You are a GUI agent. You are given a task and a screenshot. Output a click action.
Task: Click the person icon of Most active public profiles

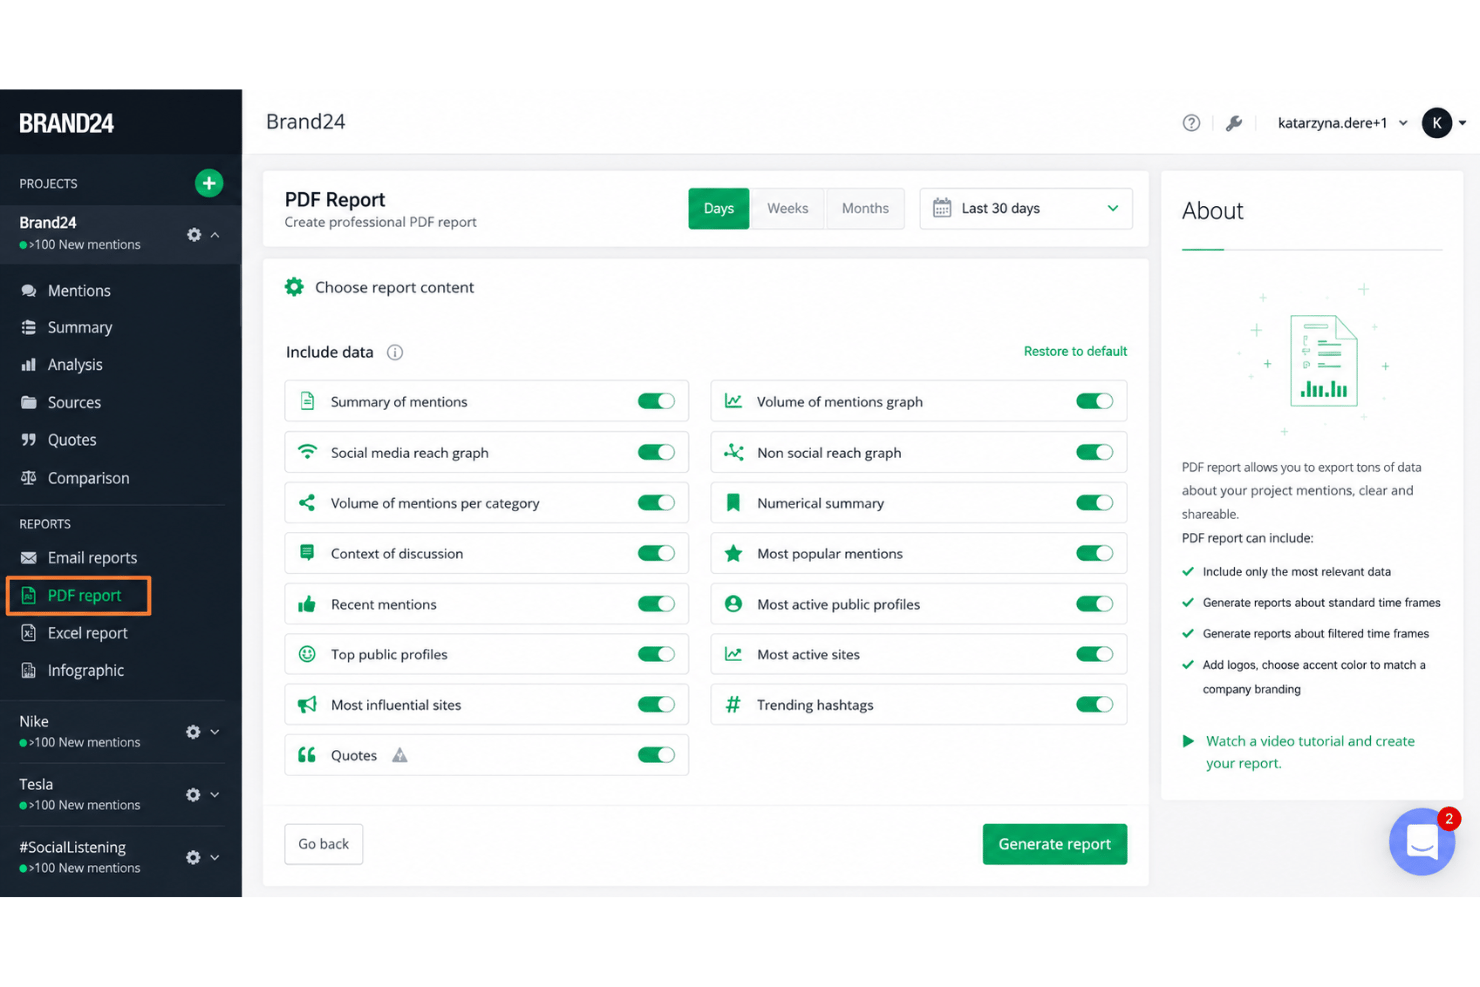pos(733,604)
